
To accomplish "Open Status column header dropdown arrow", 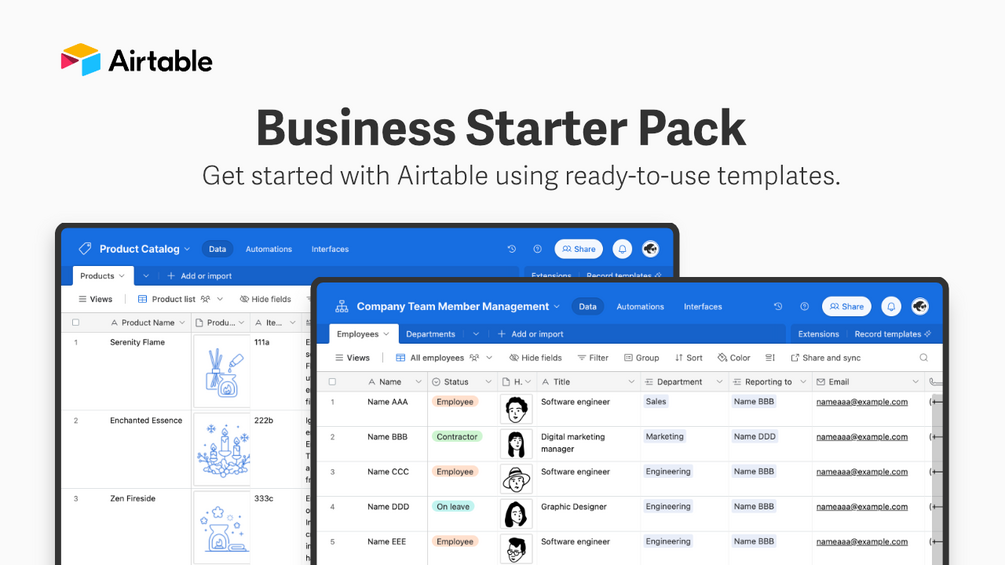I will 488,382.
